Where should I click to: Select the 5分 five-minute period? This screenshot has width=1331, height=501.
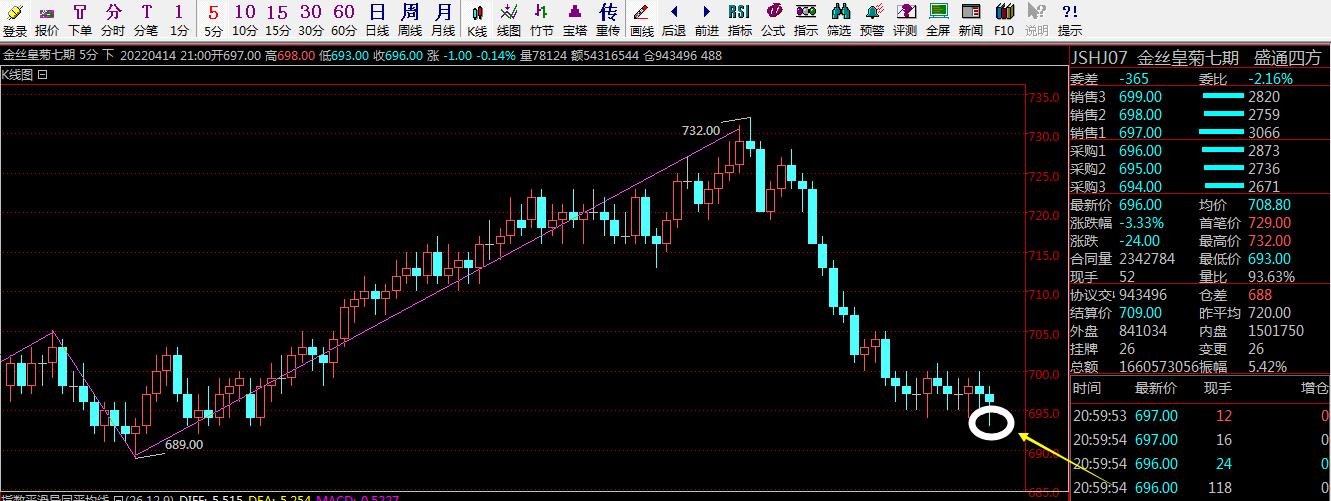(213, 19)
